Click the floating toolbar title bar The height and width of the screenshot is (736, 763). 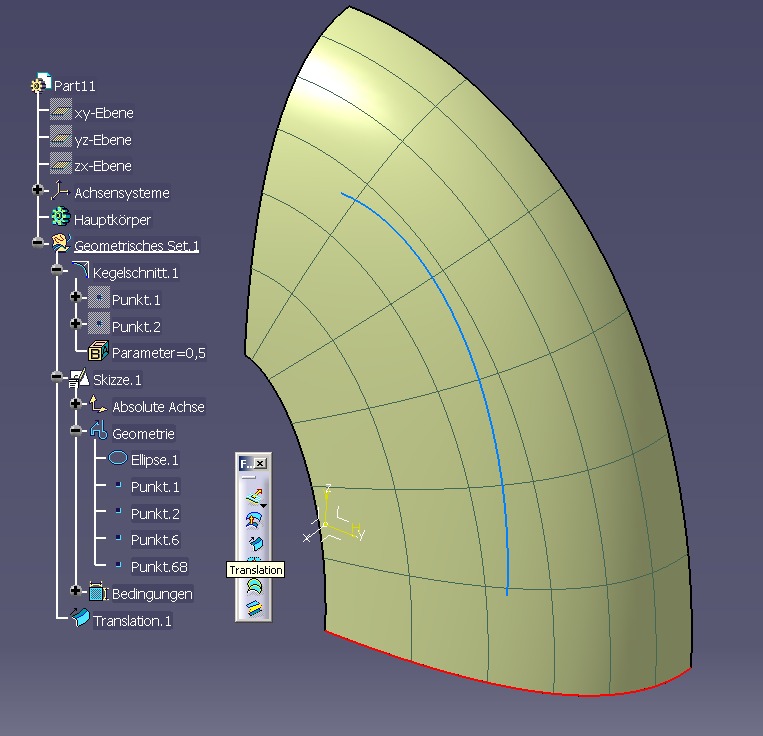pos(246,464)
